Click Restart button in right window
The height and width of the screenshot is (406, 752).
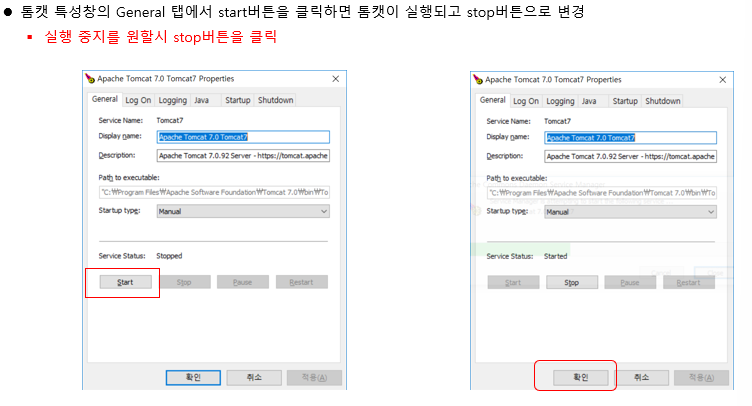click(689, 283)
